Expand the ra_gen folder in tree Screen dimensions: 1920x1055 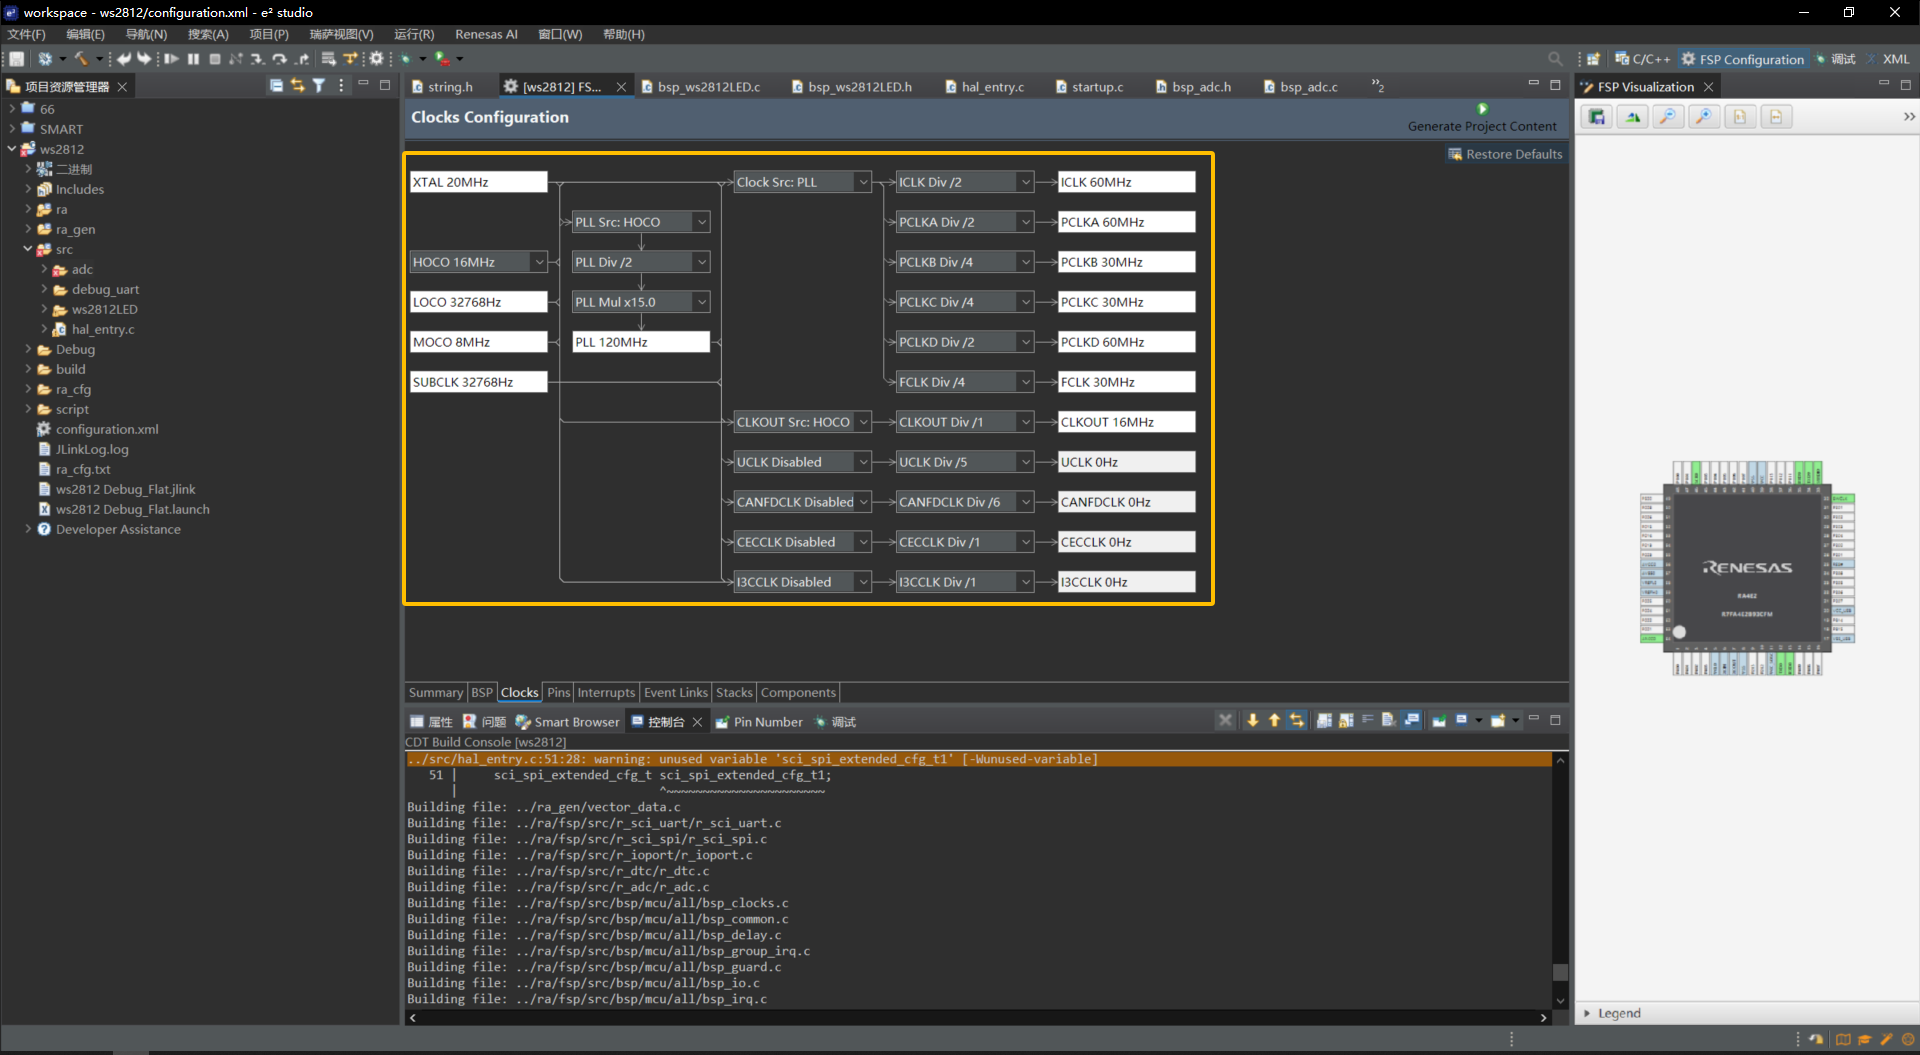click(x=28, y=229)
